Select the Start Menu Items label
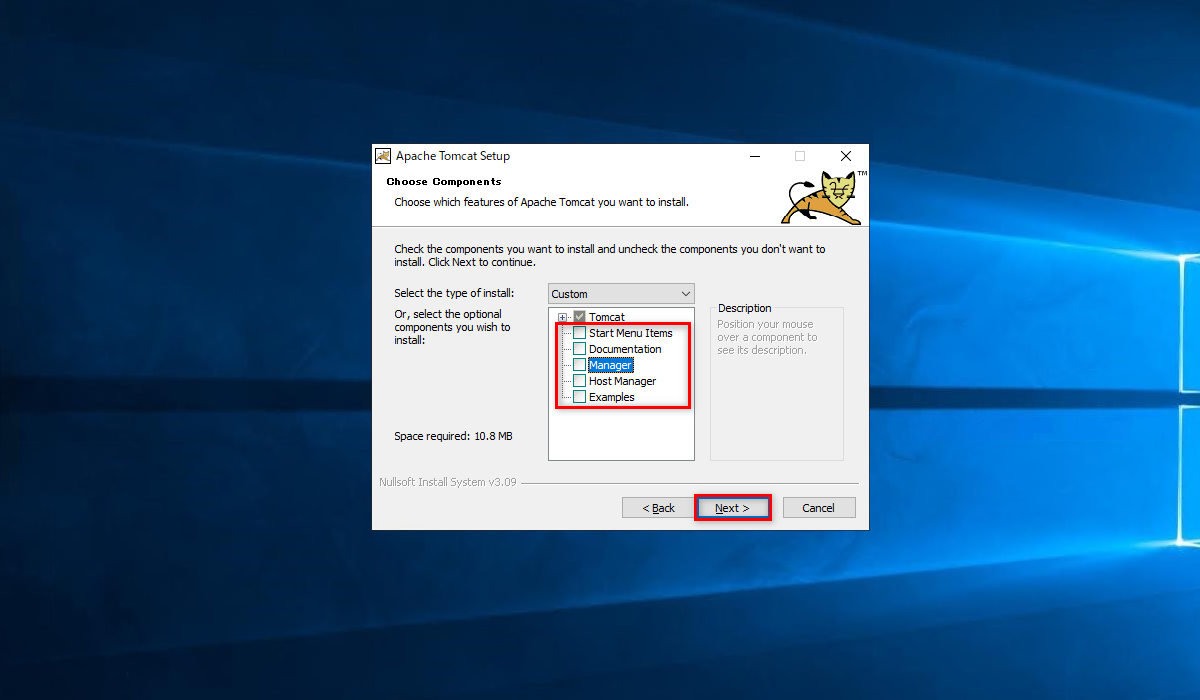1200x700 pixels. click(630, 333)
